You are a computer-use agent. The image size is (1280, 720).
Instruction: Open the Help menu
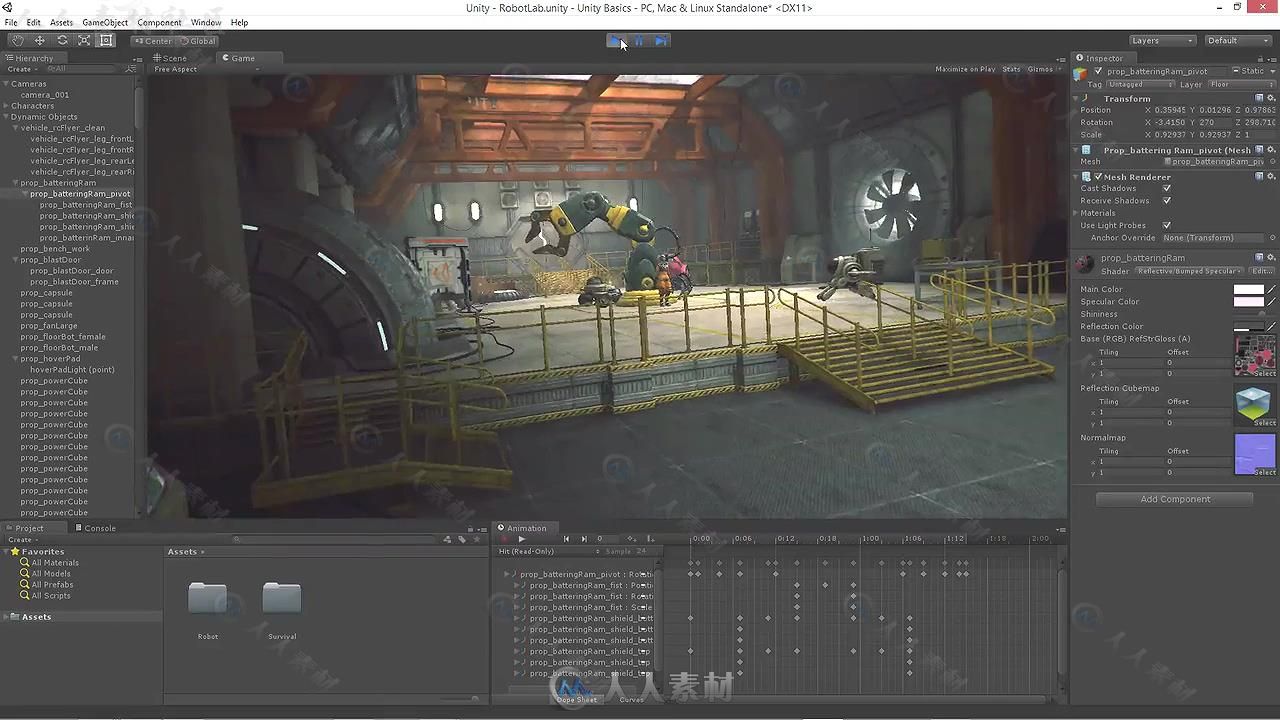240,22
